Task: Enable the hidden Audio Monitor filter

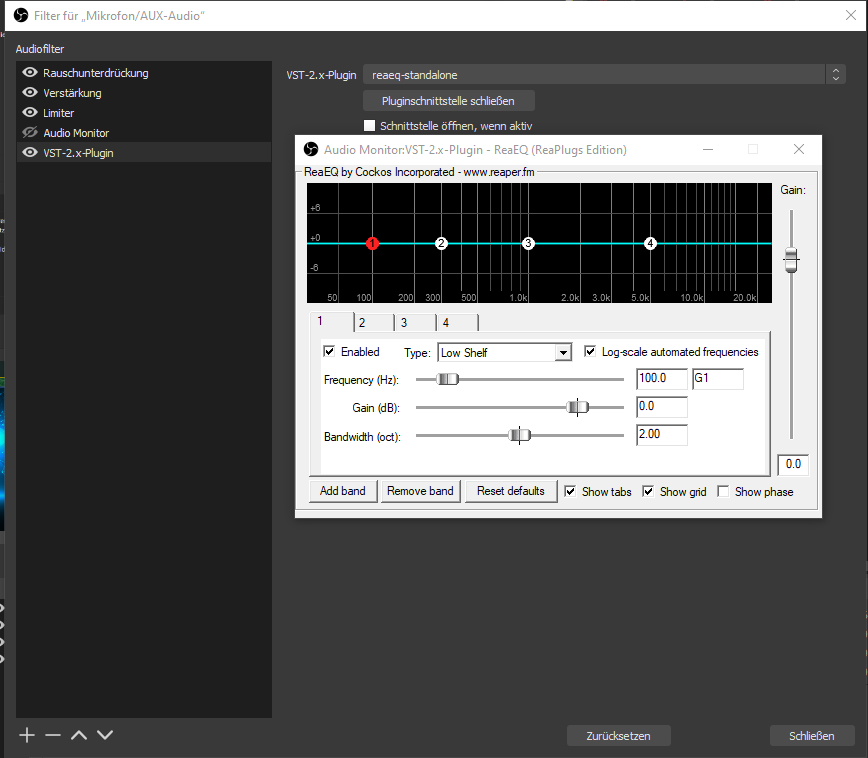Action: pyautogui.click(x=30, y=133)
